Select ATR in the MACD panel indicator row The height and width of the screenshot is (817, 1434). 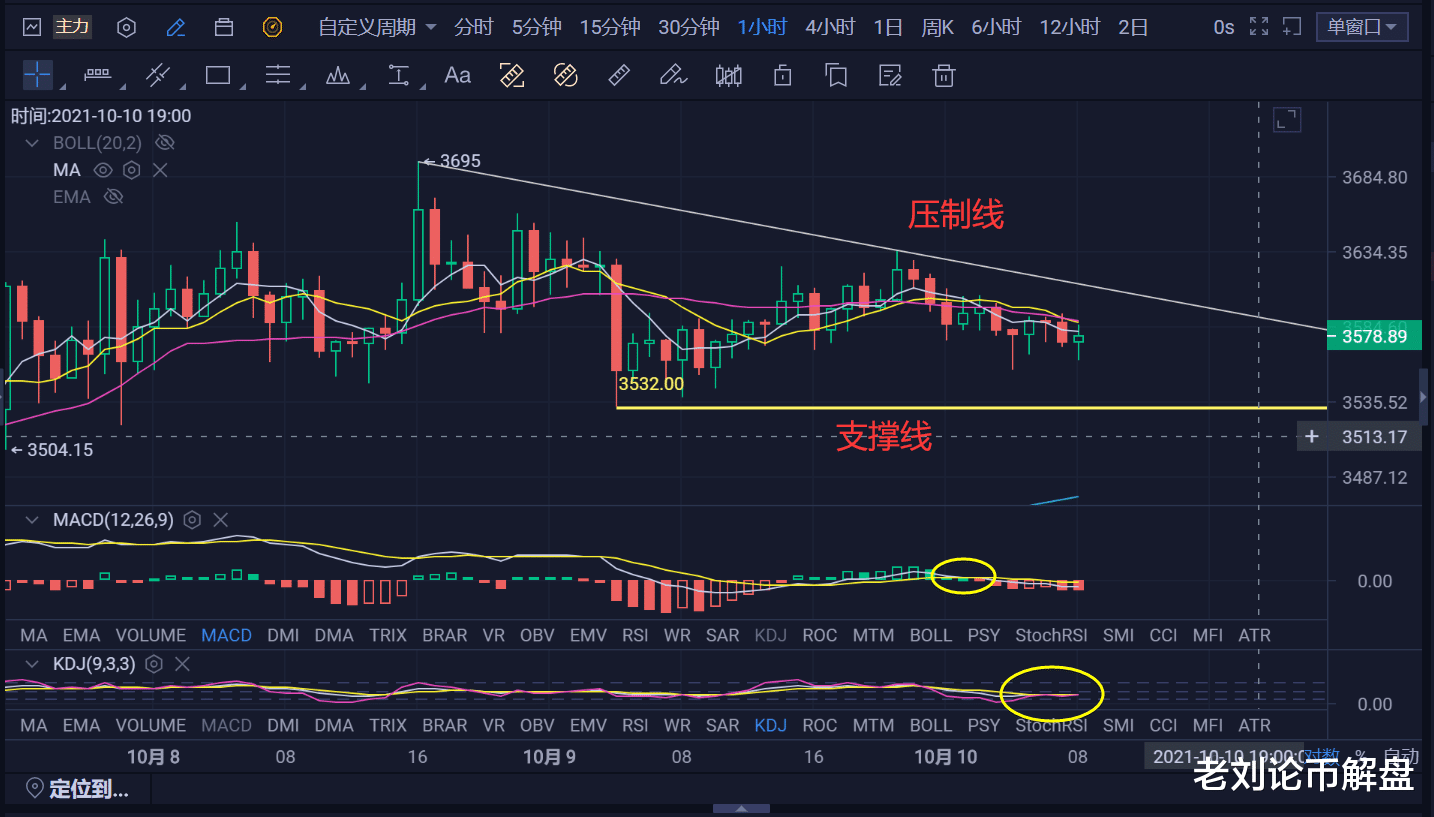(1254, 635)
